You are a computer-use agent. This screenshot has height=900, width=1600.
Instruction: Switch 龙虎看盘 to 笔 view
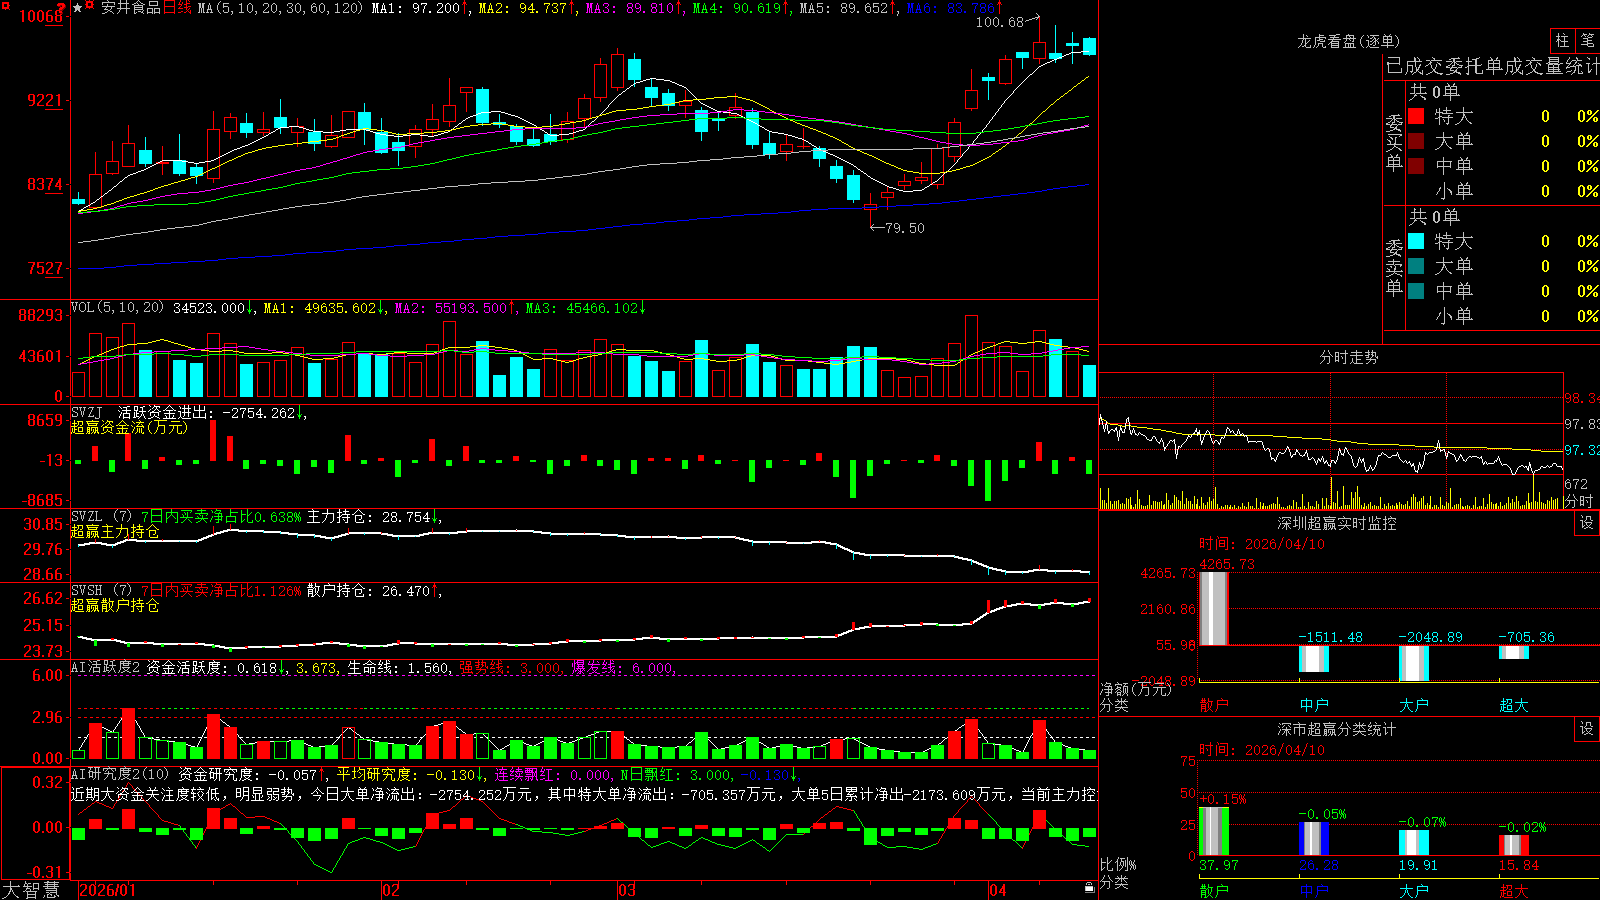point(1588,40)
